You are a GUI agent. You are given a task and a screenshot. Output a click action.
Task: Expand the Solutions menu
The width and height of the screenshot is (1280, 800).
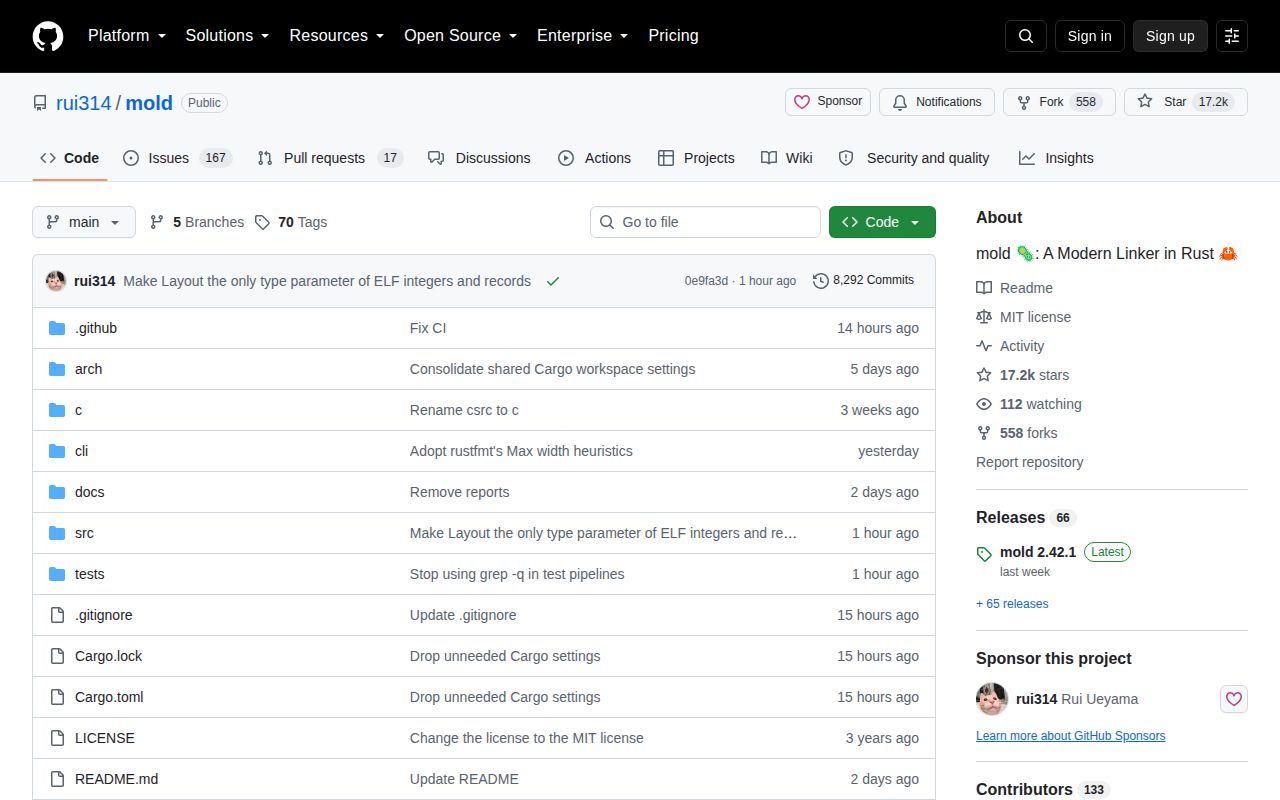227,36
